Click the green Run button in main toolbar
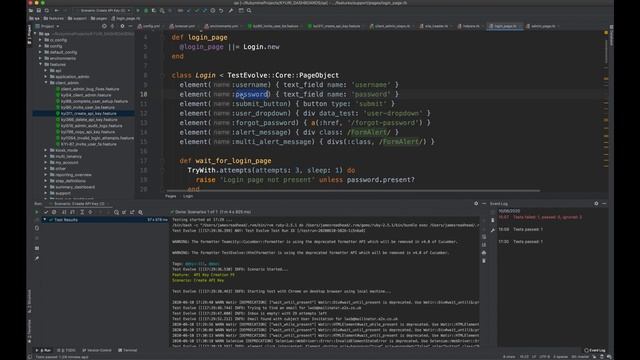 pos(138,11)
